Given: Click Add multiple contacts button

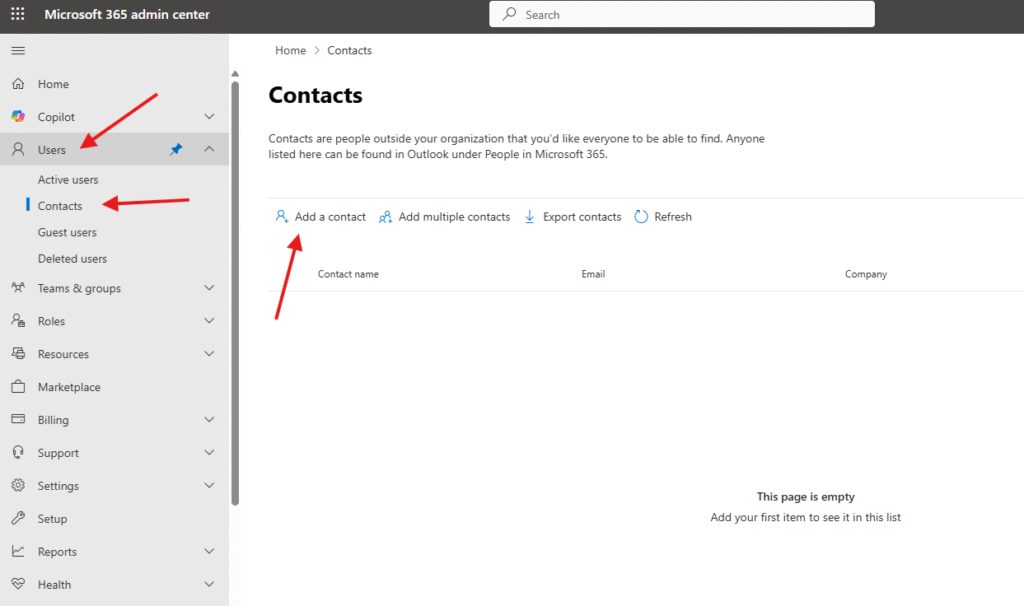Looking at the screenshot, I should pos(445,217).
